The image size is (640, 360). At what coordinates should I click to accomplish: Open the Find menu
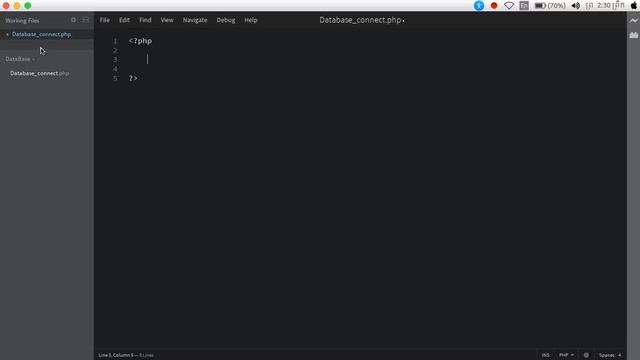145,20
